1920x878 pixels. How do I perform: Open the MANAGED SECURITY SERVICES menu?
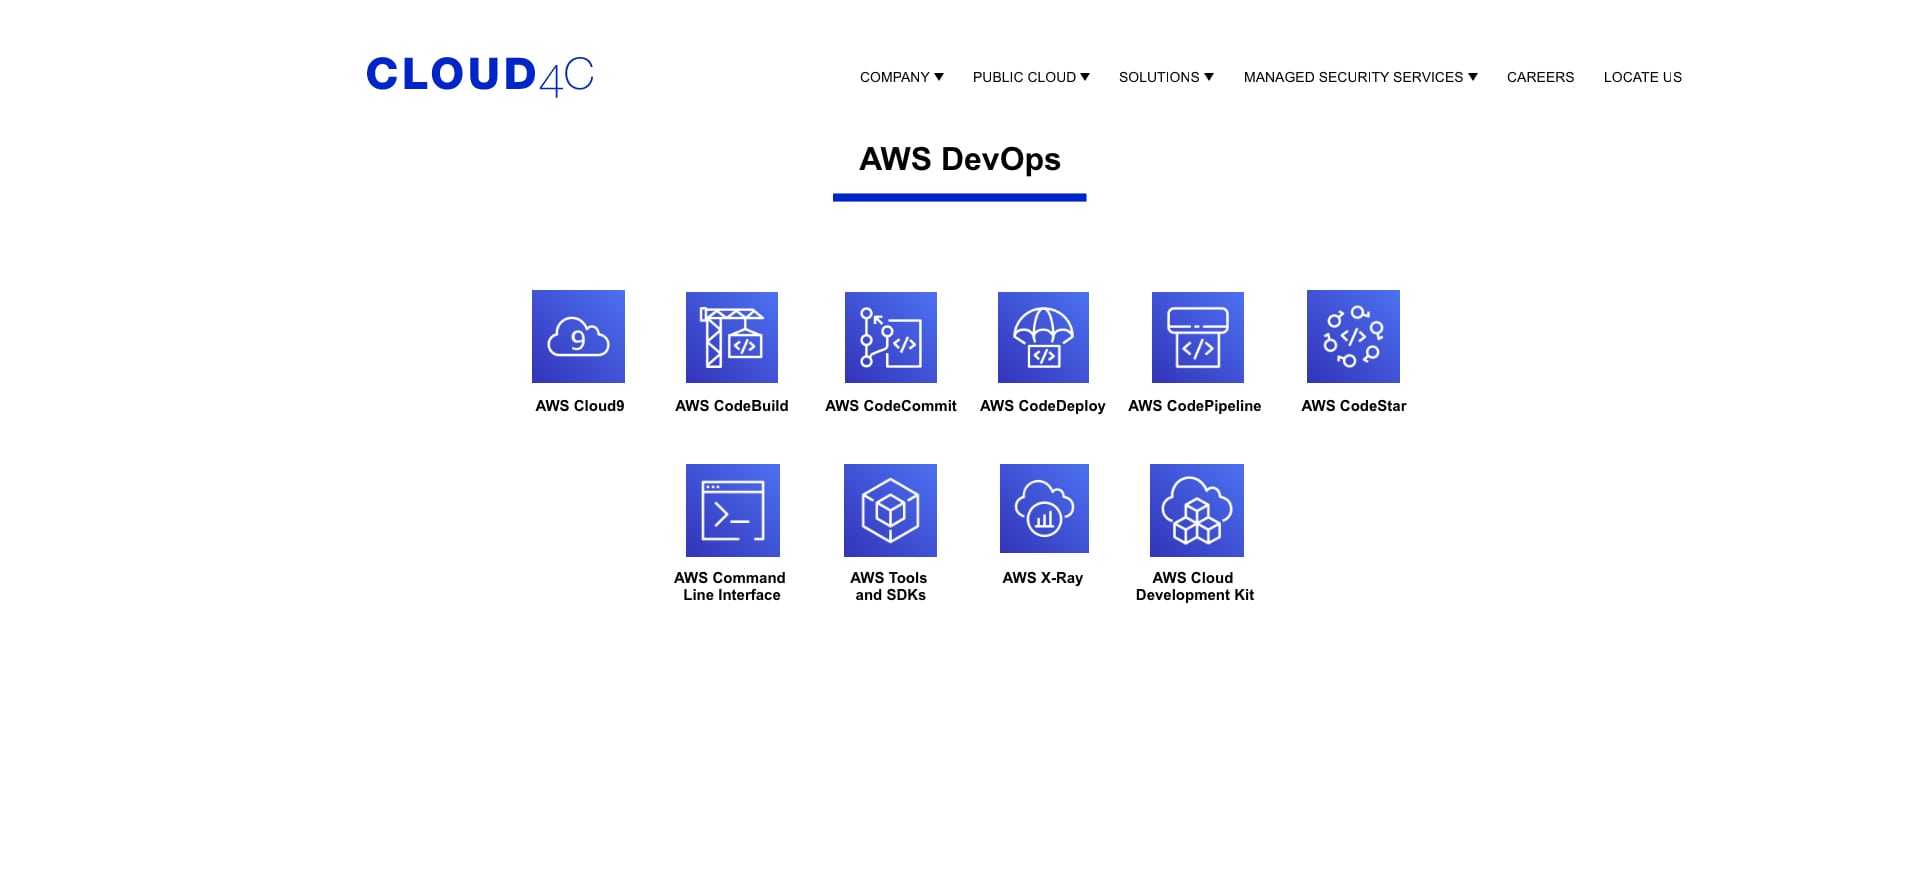coord(1360,77)
